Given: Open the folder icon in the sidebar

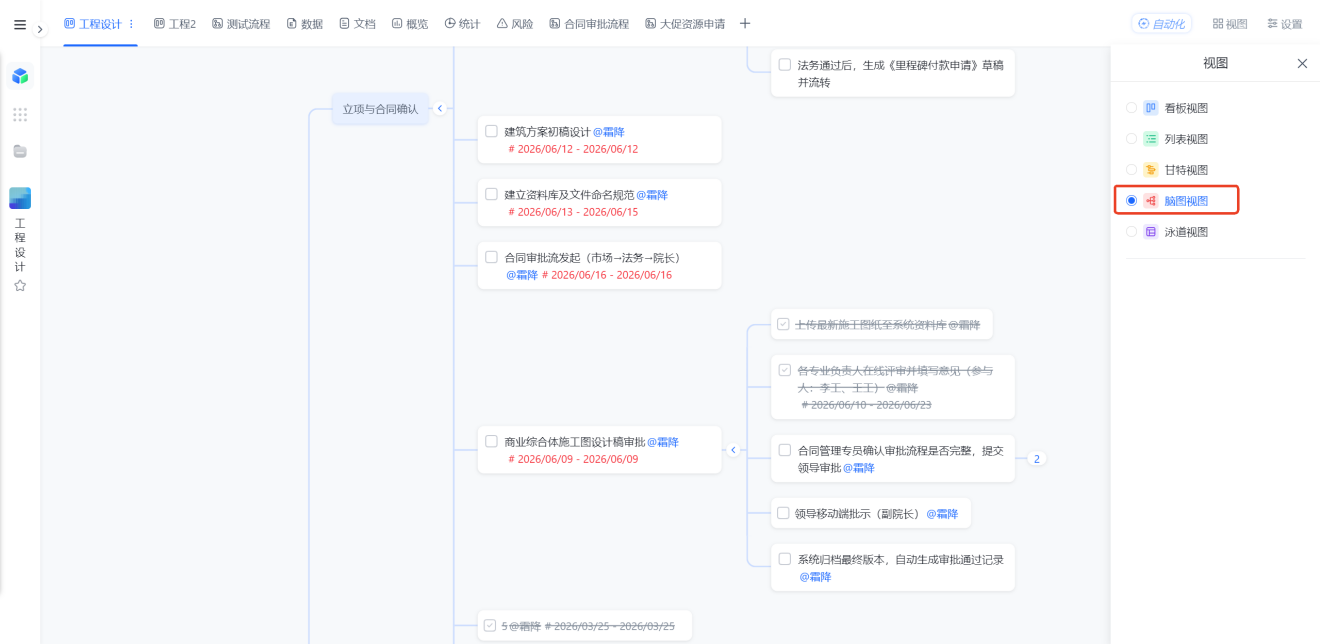Looking at the screenshot, I should click(x=20, y=151).
